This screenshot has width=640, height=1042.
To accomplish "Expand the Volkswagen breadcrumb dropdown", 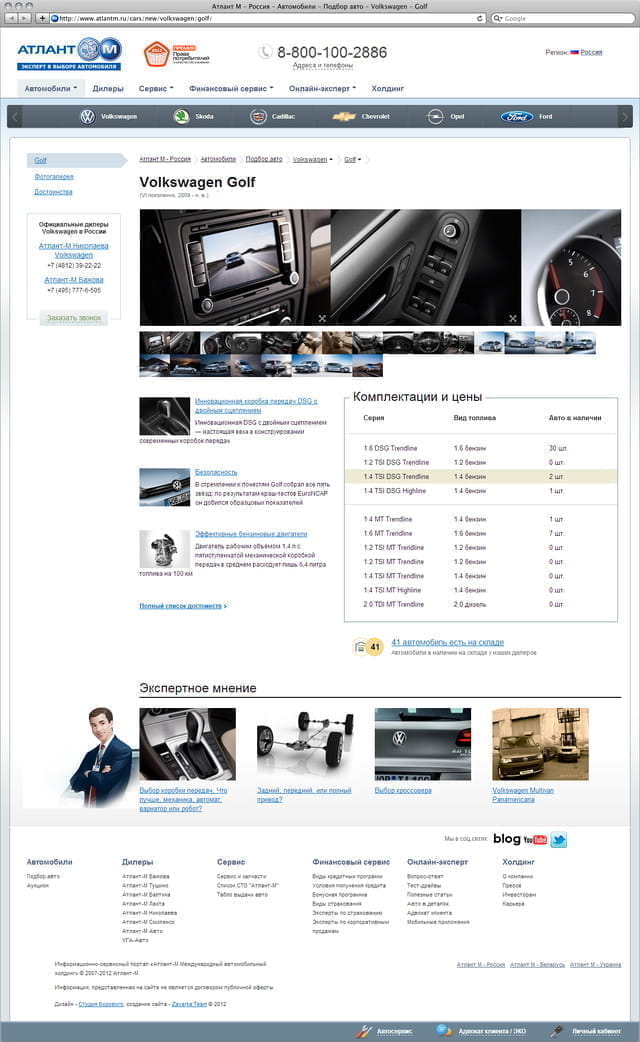I will click(x=331, y=159).
